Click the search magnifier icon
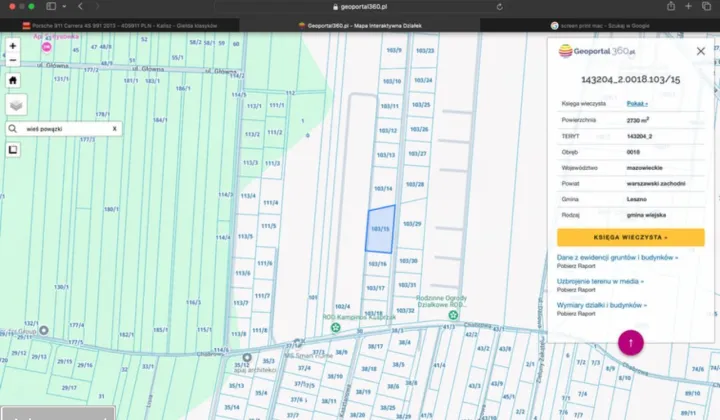The image size is (720, 420). point(13,129)
